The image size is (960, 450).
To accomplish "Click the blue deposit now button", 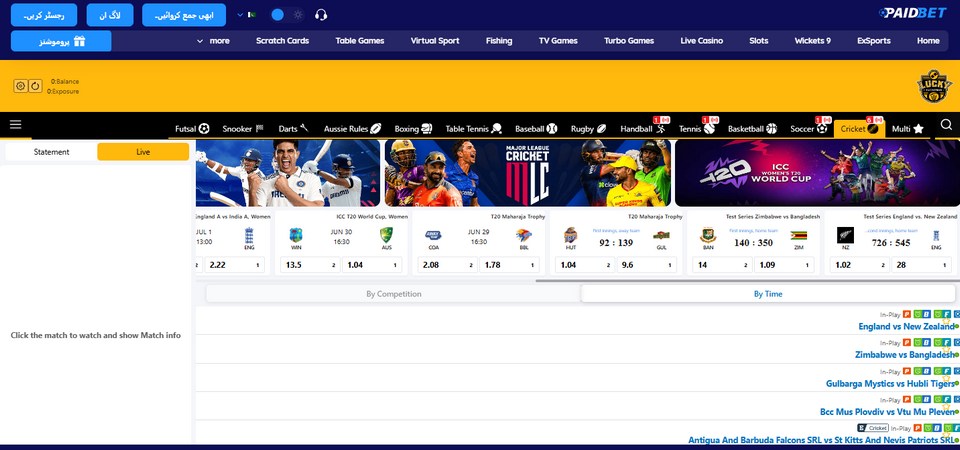I will [x=184, y=15].
